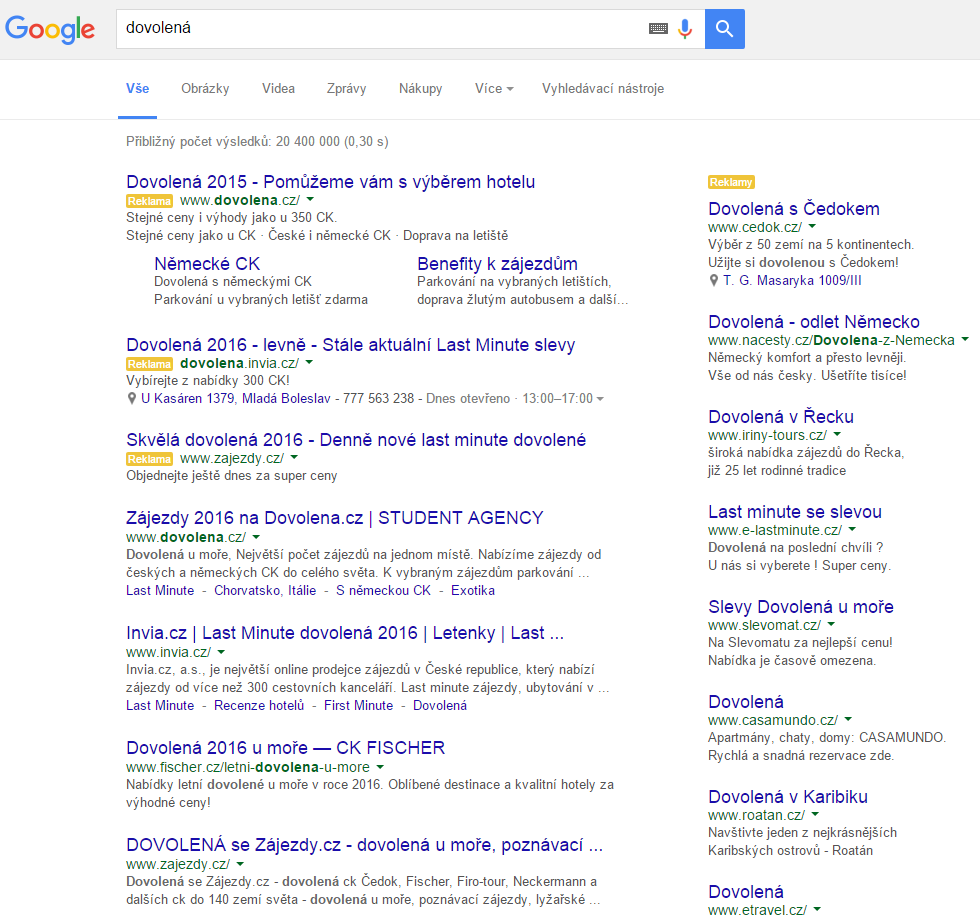Screen dimensions: 980x921
Task: Open 'Skvělá dovolená 2016' ad link
Action: pyautogui.click(x=356, y=440)
